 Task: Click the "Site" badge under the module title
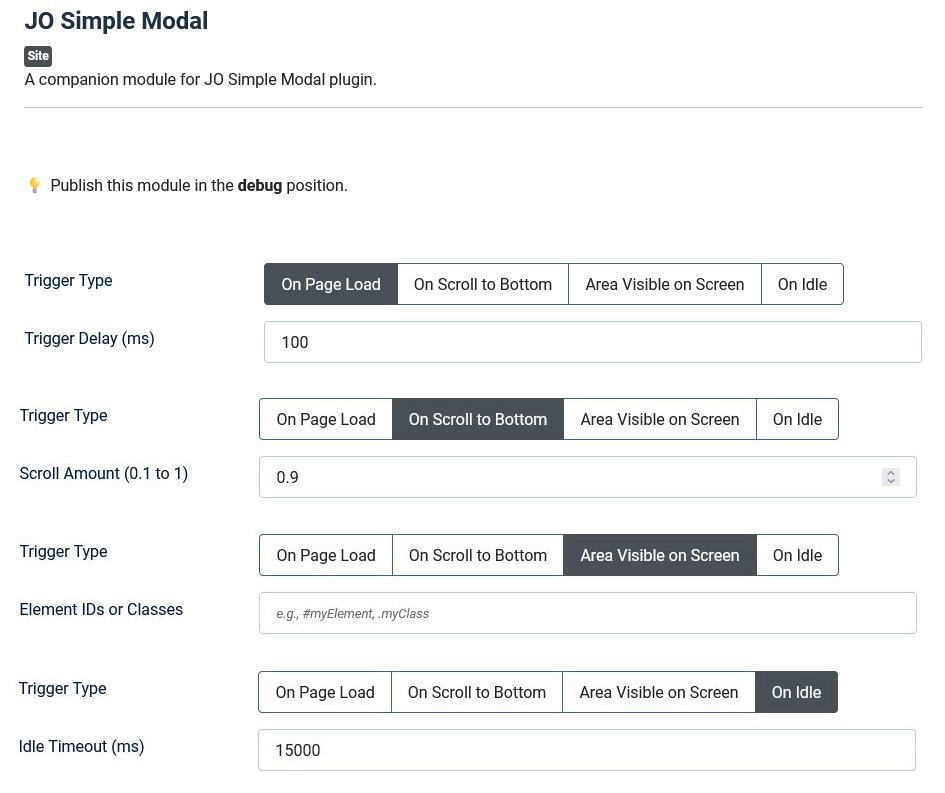[37, 56]
